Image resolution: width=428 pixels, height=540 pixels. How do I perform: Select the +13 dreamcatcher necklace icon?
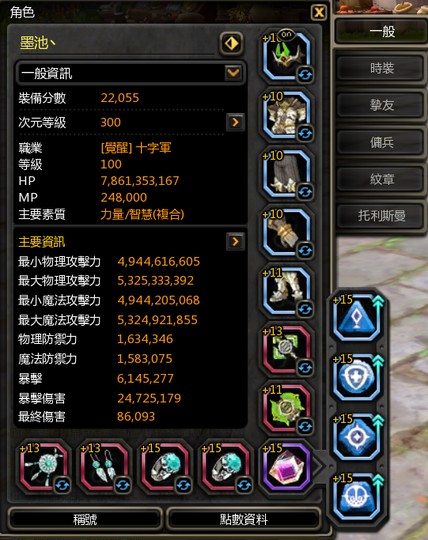click(44, 467)
